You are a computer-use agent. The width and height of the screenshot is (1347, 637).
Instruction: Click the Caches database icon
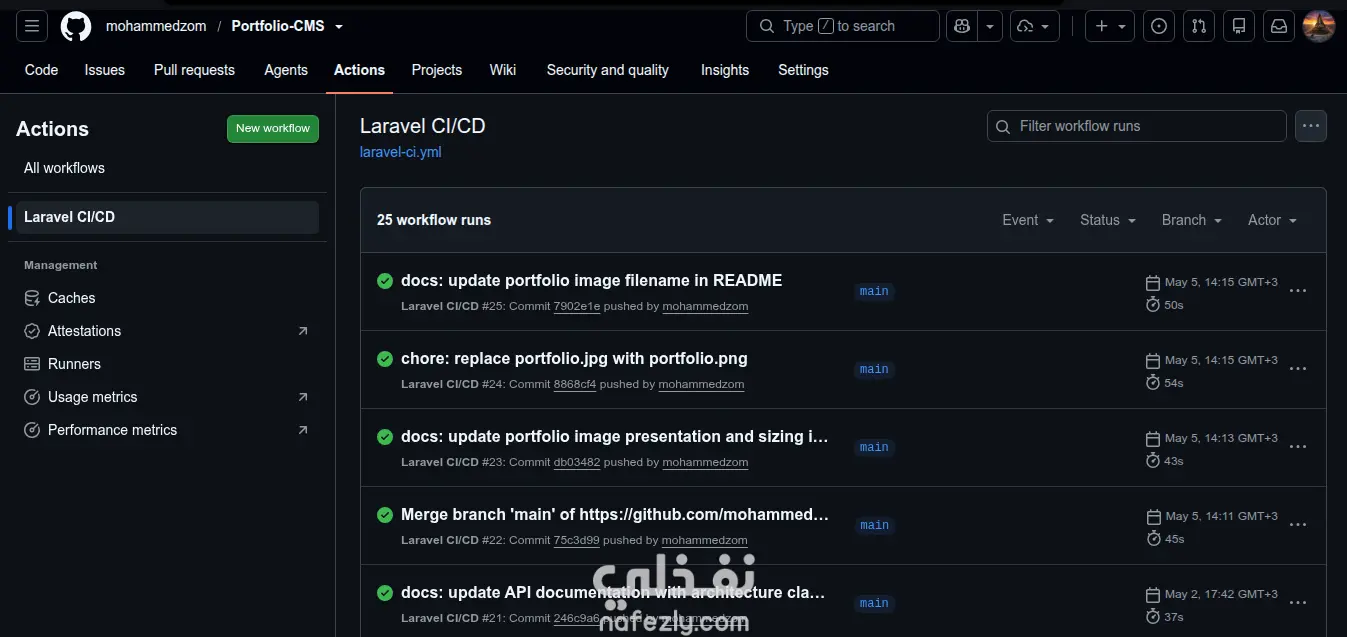tap(31, 298)
